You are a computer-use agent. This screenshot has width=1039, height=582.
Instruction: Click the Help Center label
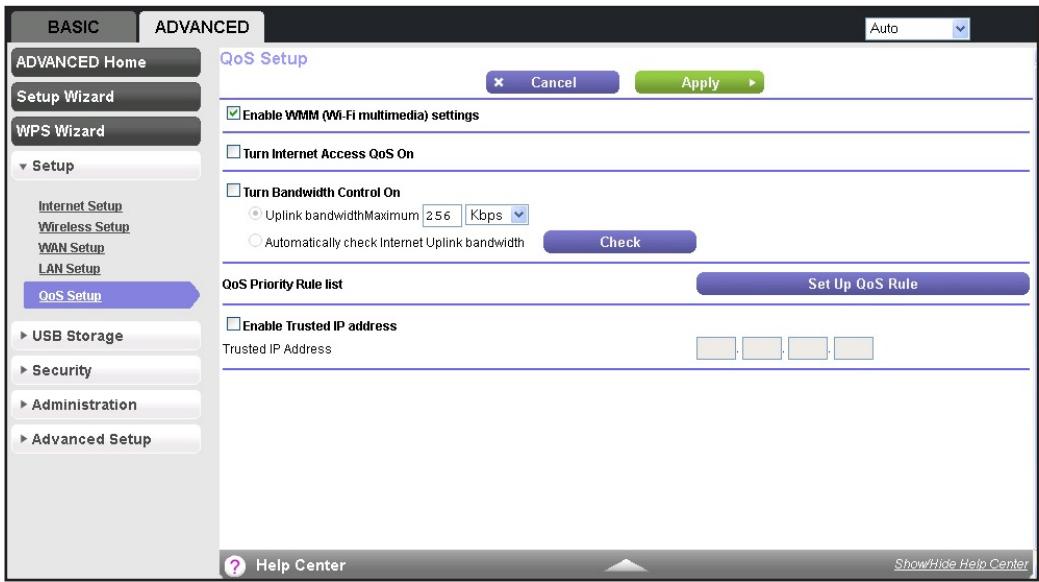coord(301,565)
